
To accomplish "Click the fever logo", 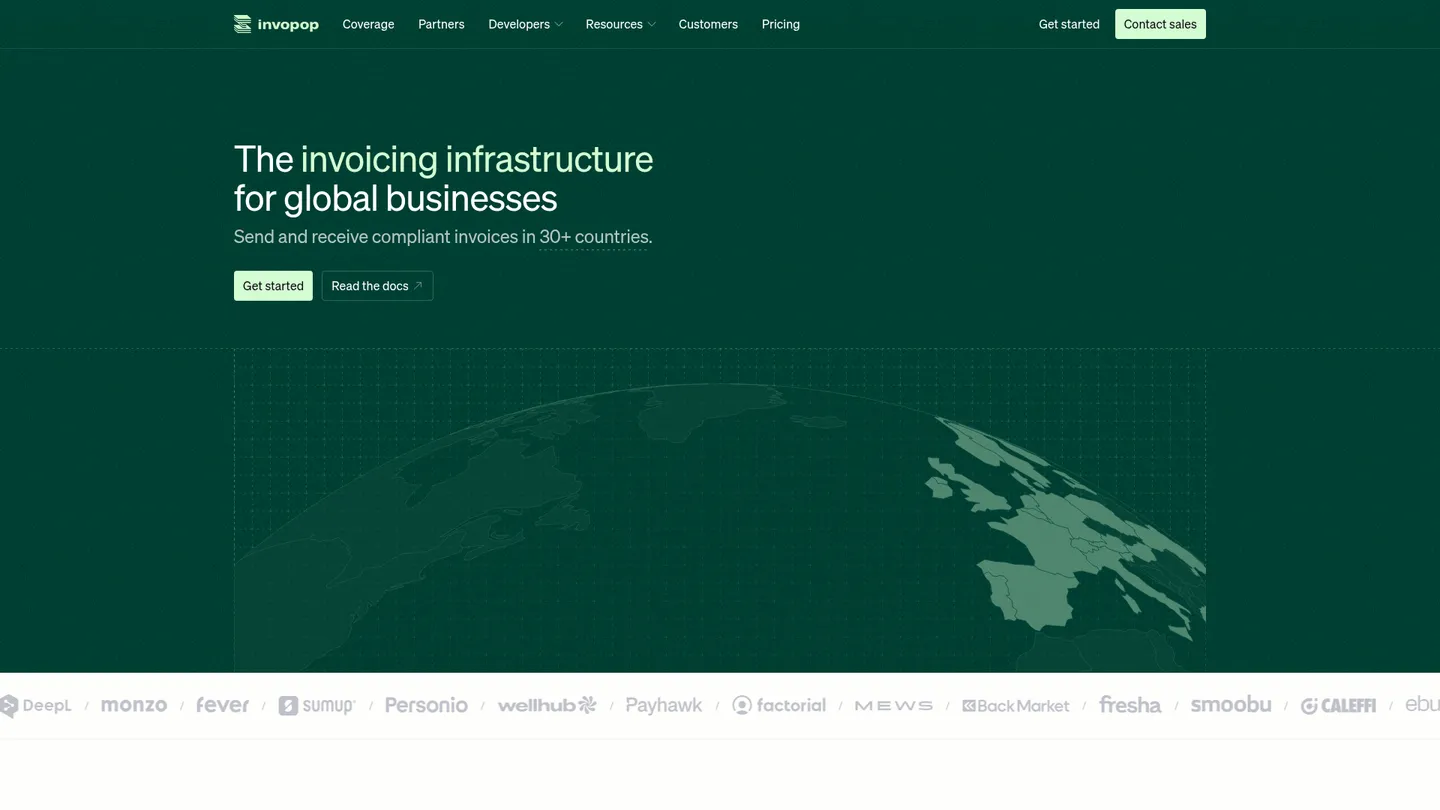I will pyautogui.click(x=222, y=705).
